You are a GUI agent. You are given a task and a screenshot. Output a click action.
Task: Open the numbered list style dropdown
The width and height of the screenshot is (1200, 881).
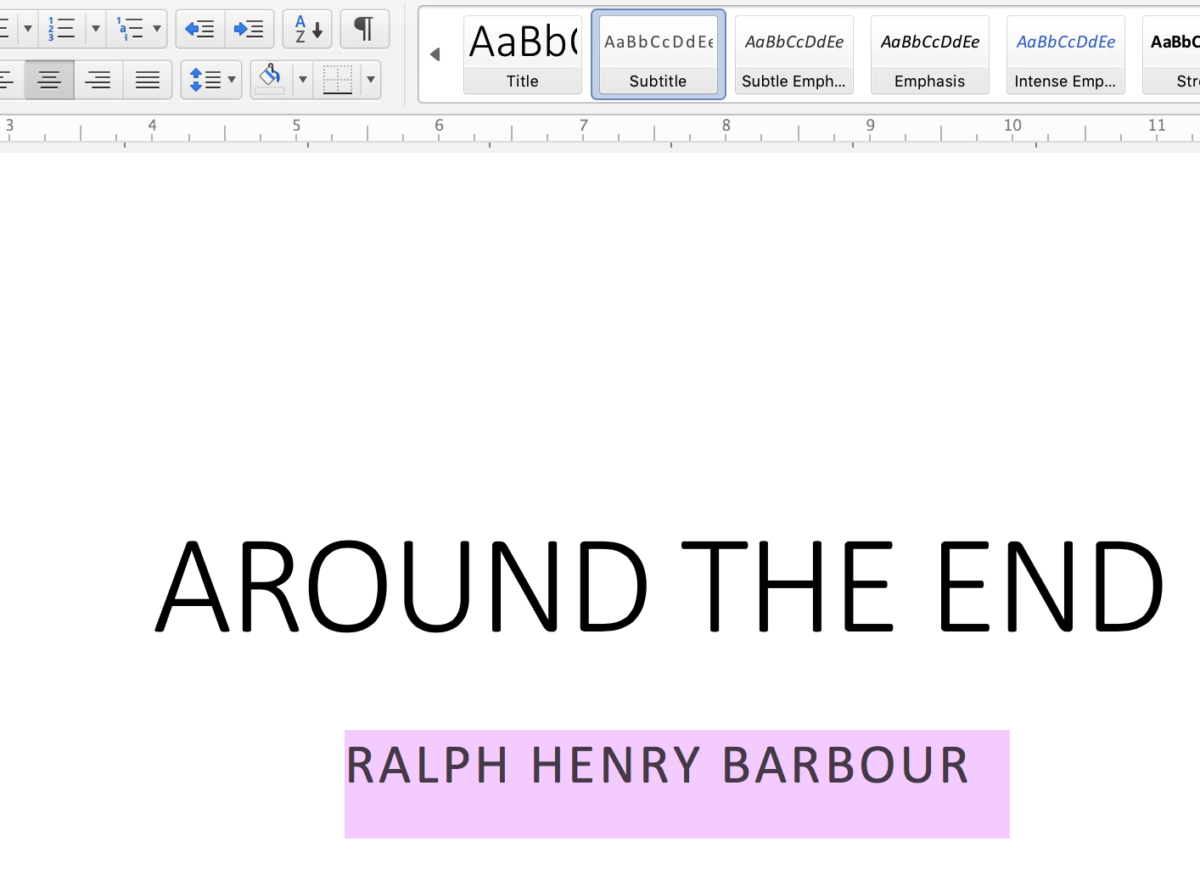point(94,29)
